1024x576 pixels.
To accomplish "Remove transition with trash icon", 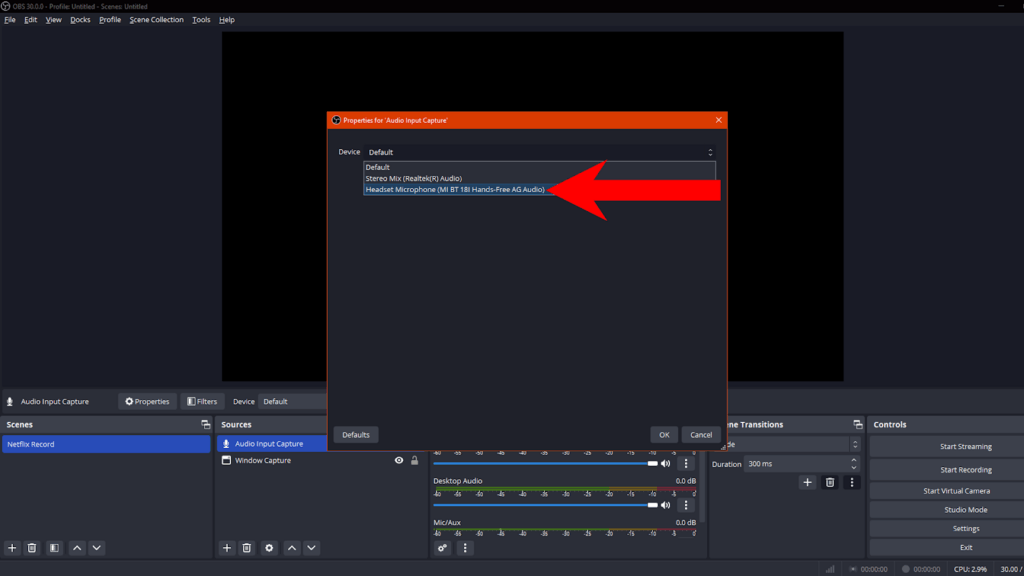I will click(830, 483).
